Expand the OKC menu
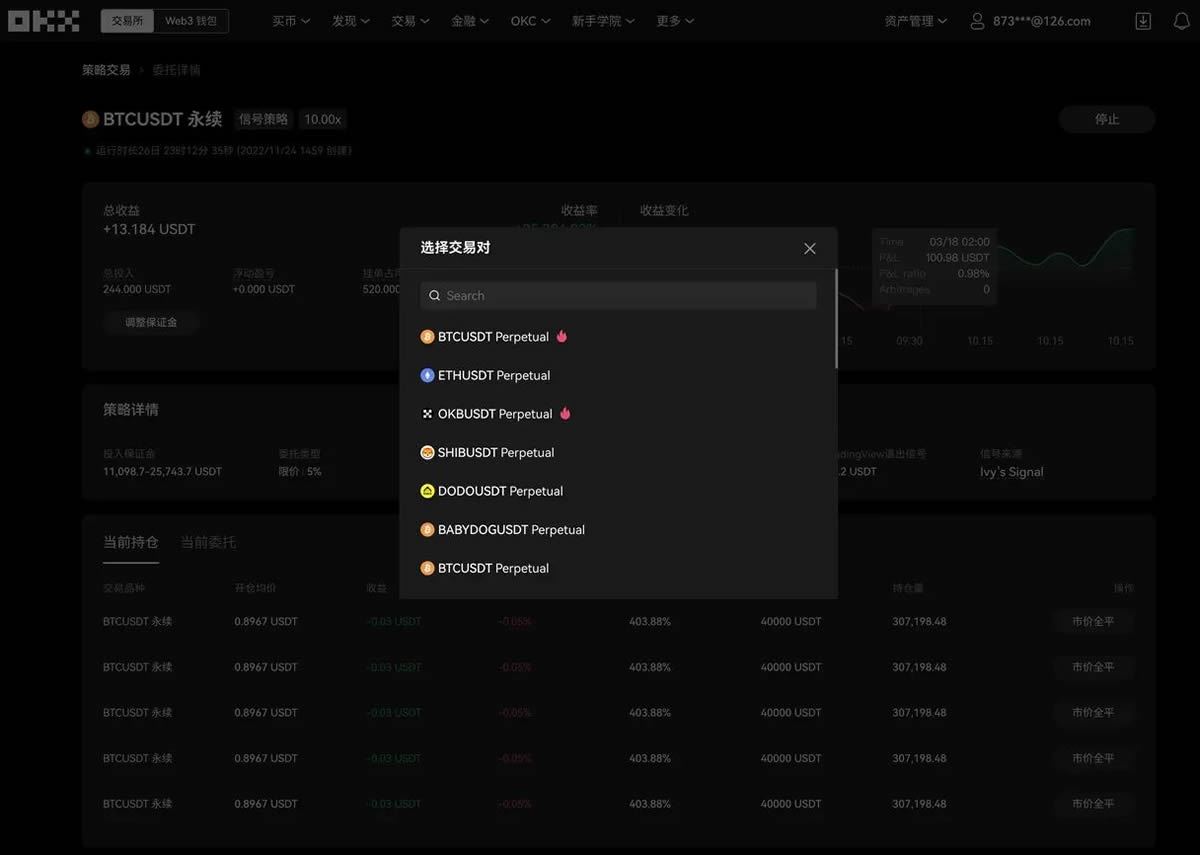1200x855 pixels. click(x=530, y=21)
